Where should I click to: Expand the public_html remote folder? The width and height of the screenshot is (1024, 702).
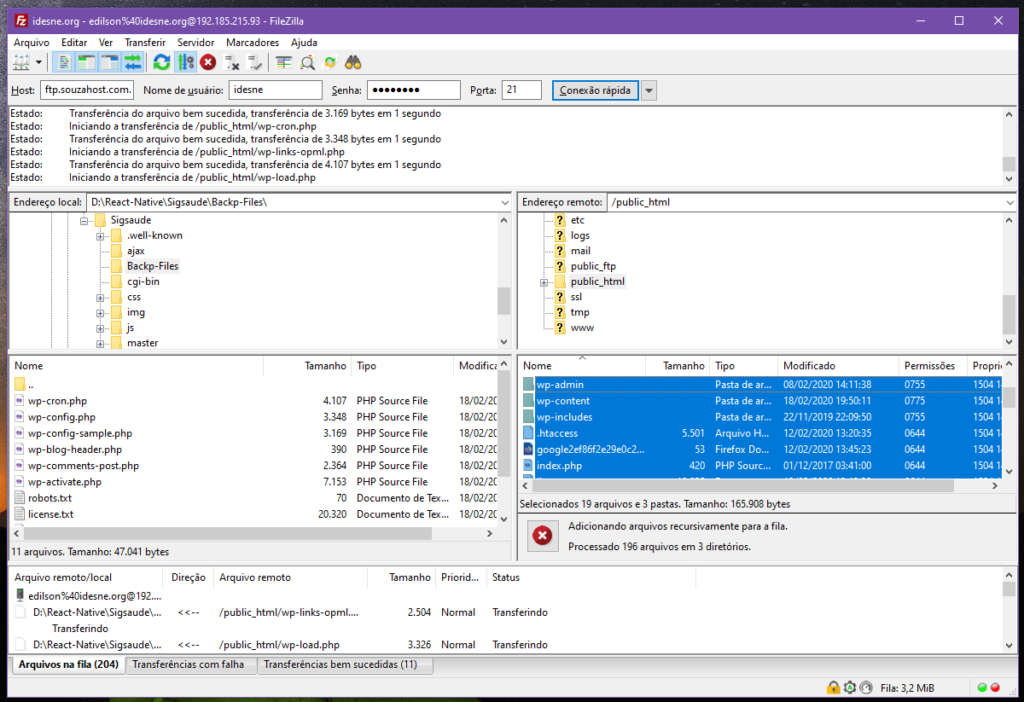pyautogui.click(x=544, y=282)
